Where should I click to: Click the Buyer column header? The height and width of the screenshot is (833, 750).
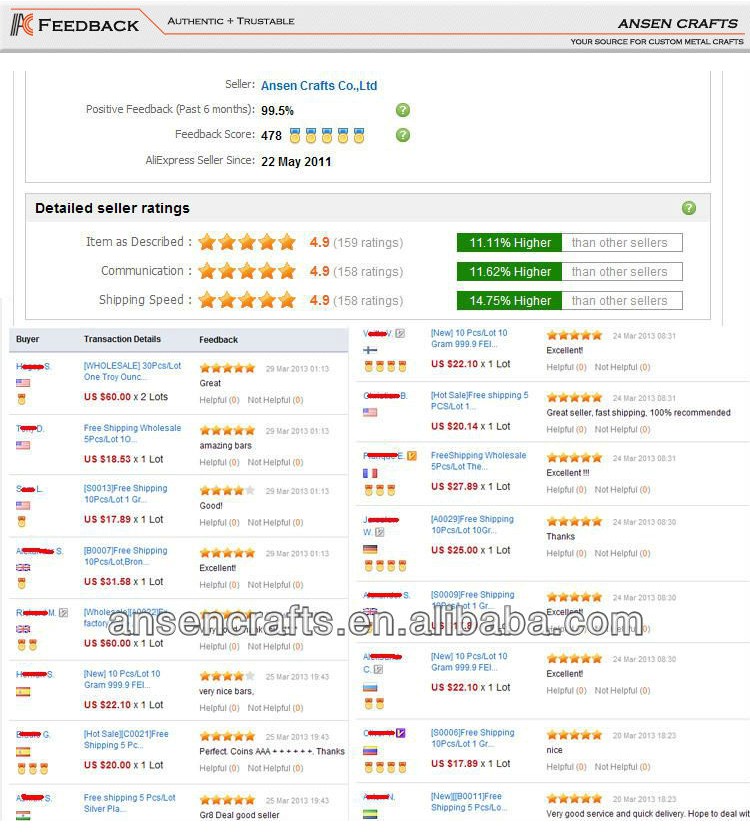(28, 339)
